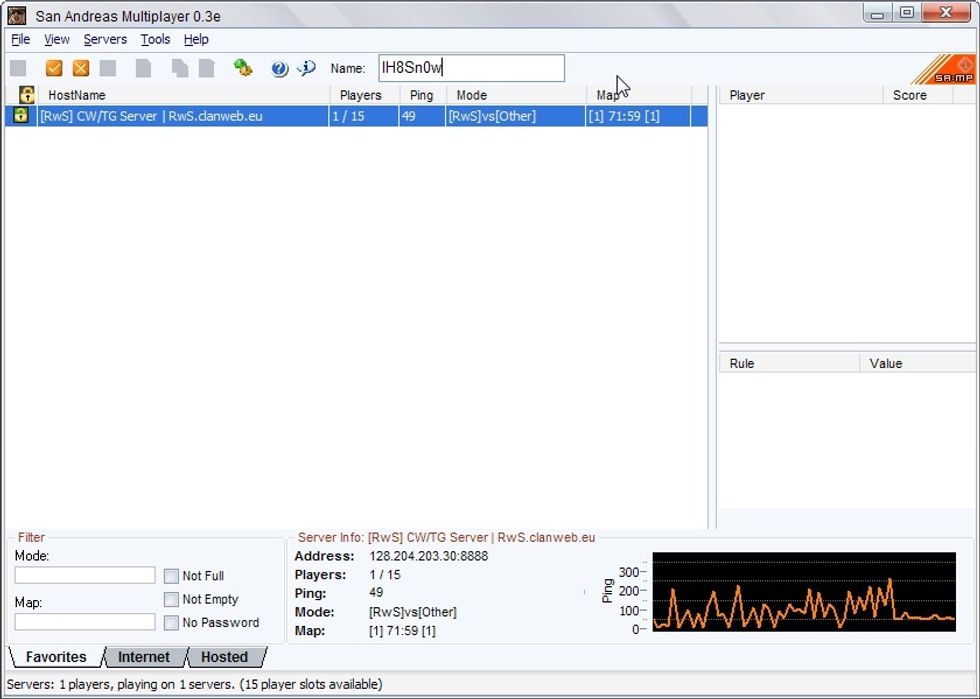Image resolution: width=980 pixels, height=699 pixels.
Task: Focus the Name input field
Action: (x=471, y=68)
